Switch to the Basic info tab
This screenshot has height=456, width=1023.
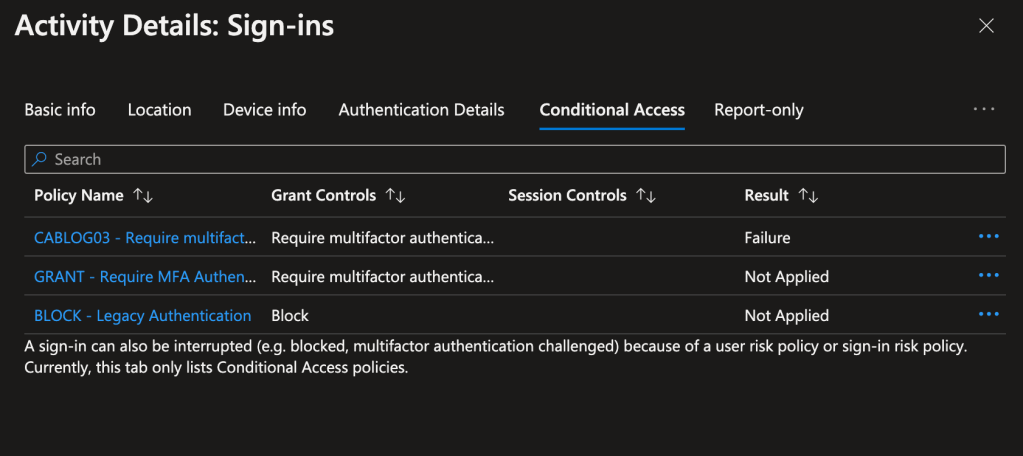pyautogui.click(x=60, y=110)
